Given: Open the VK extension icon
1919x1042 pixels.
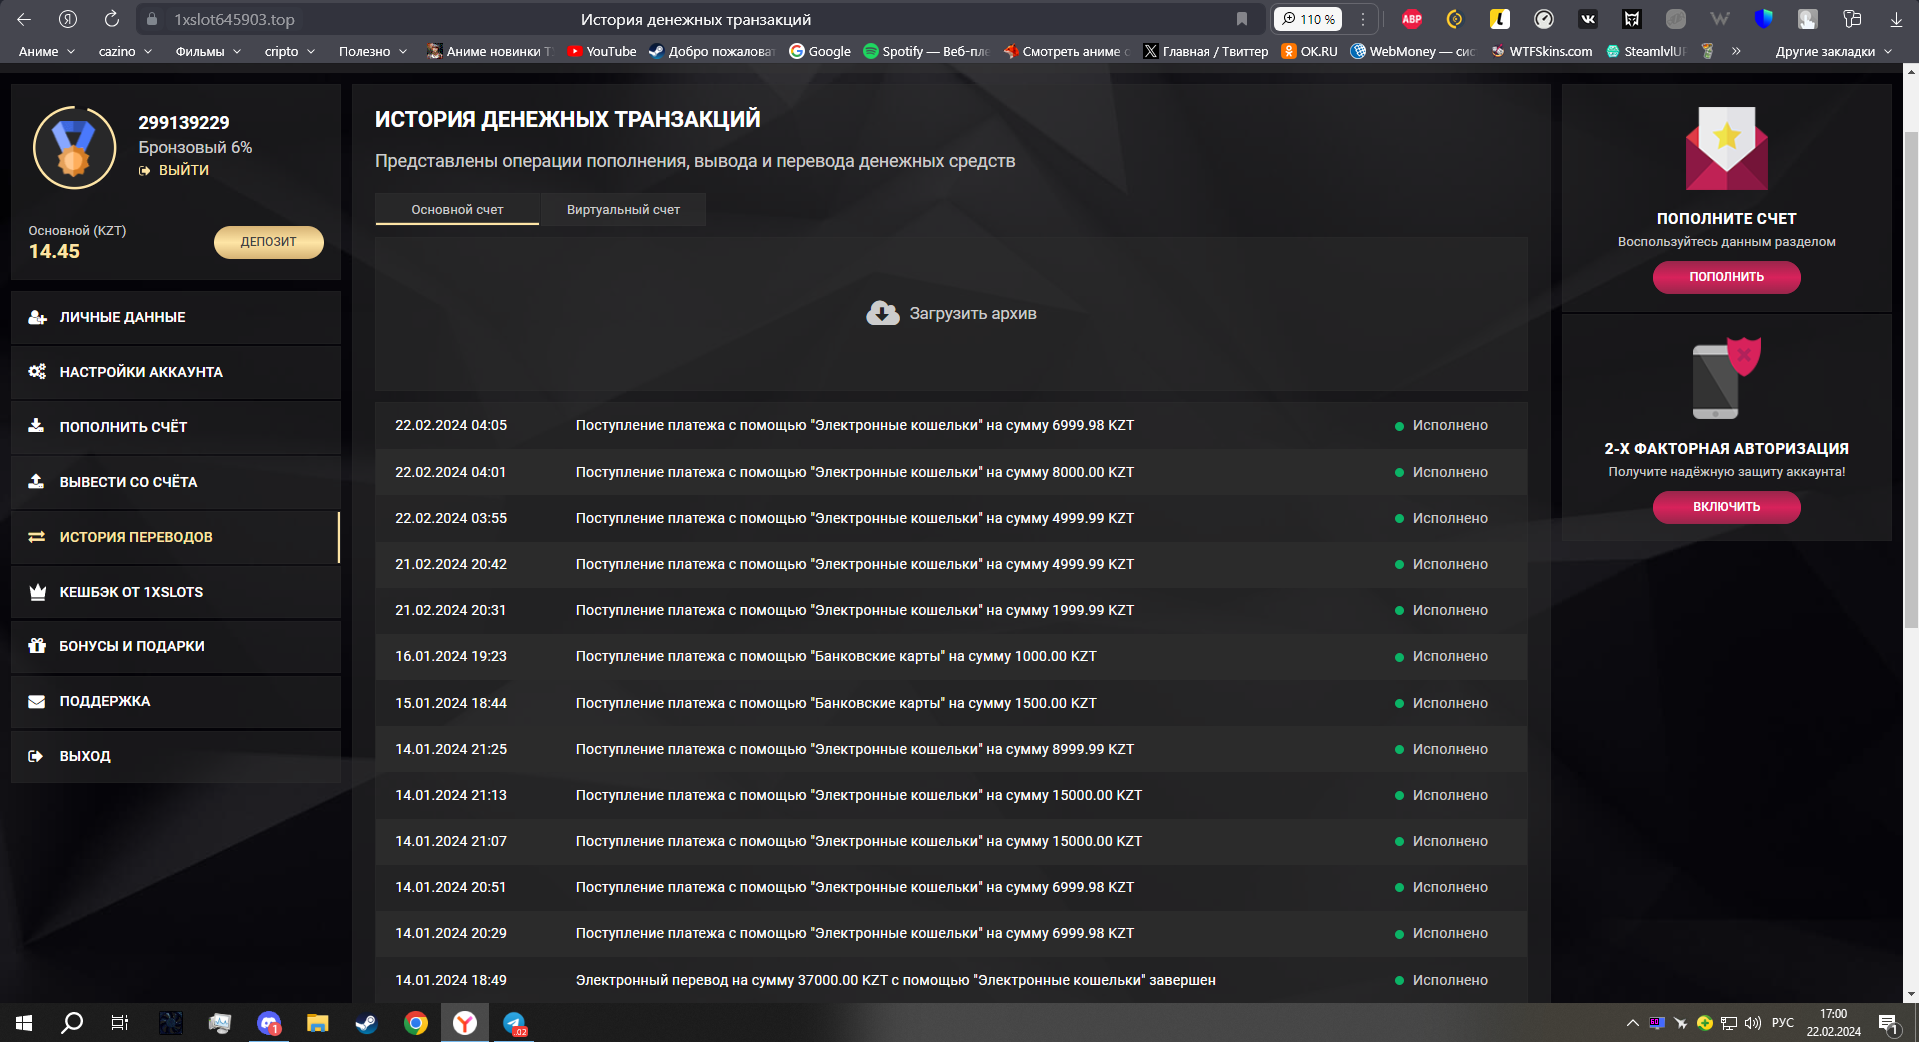Looking at the screenshot, I should click(1588, 19).
